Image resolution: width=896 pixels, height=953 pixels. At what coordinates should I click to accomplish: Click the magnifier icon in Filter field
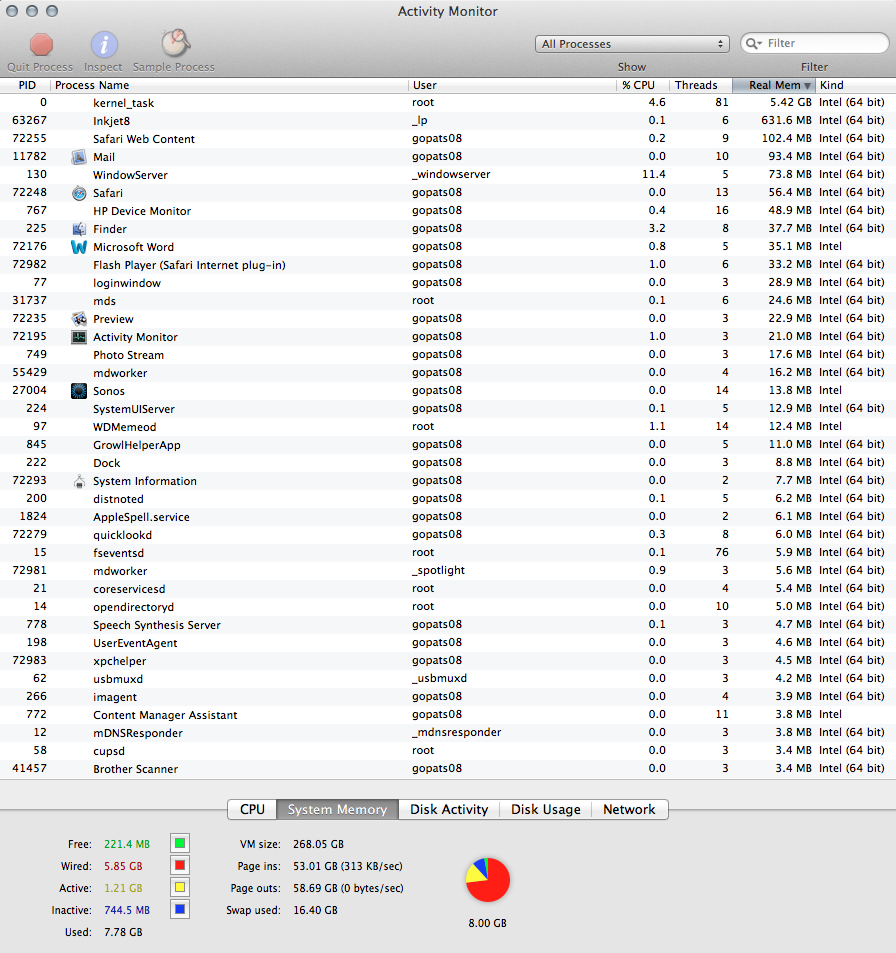pos(753,43)
